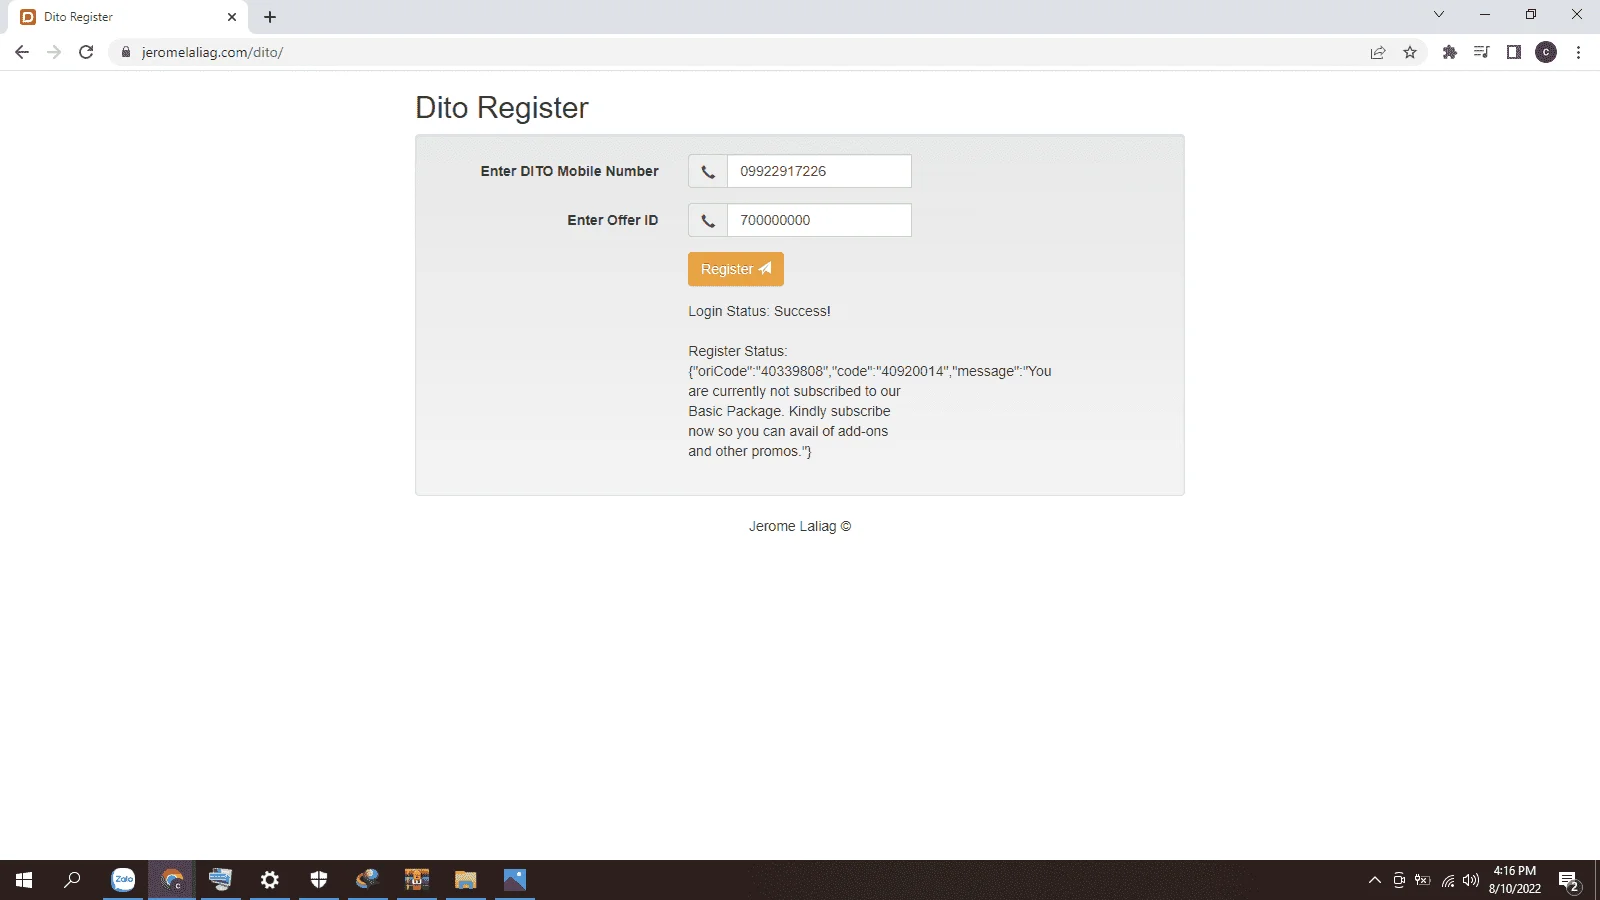Click the phone icon beside Offer ID field
Image resolution: width=1600 pixels, height=900 pixels.
tap(708, 220)
